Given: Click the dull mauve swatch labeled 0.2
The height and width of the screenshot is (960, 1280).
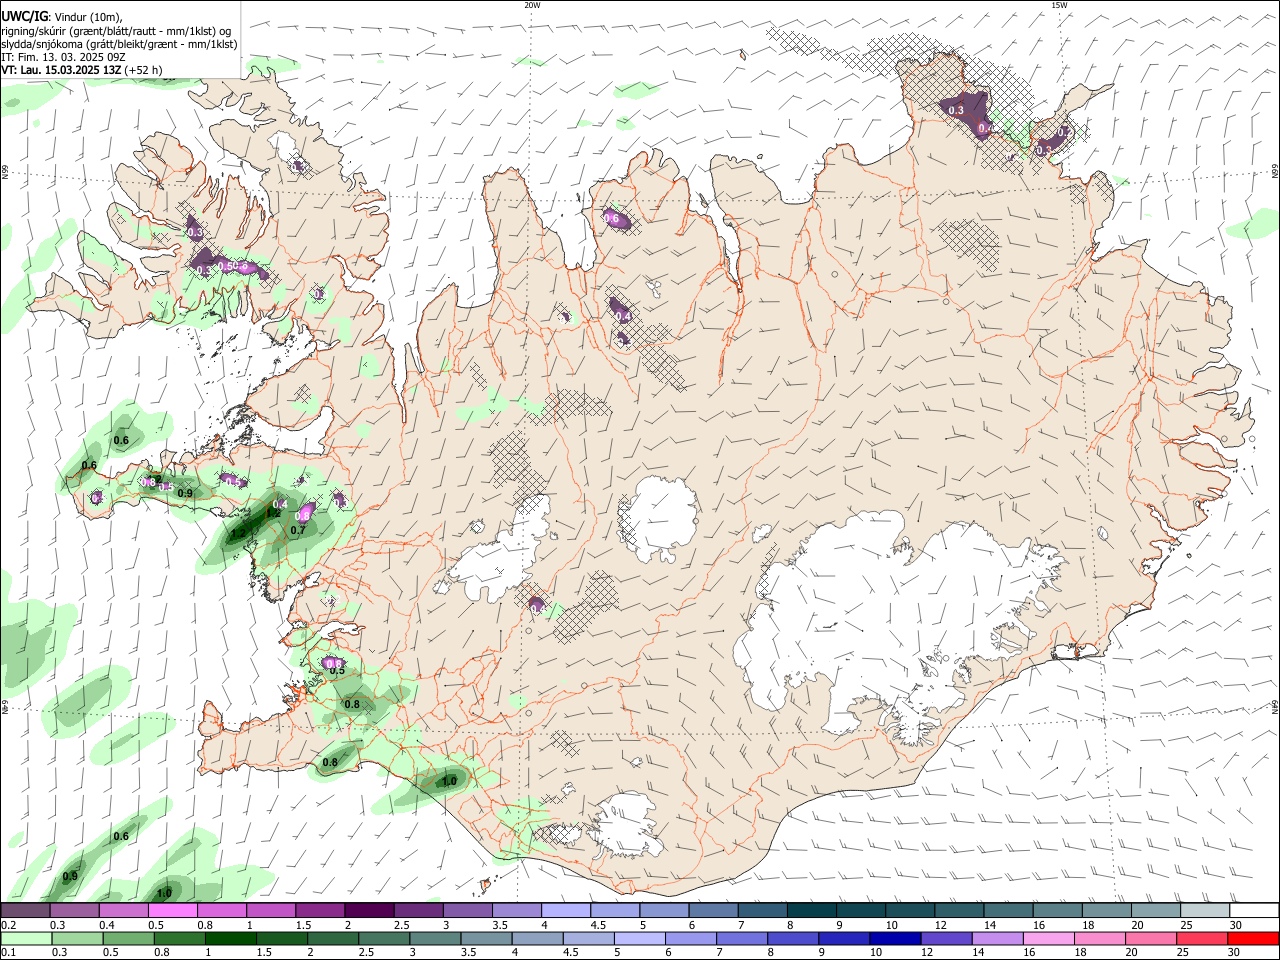Looking at the screenshot, I should point(25,910).
